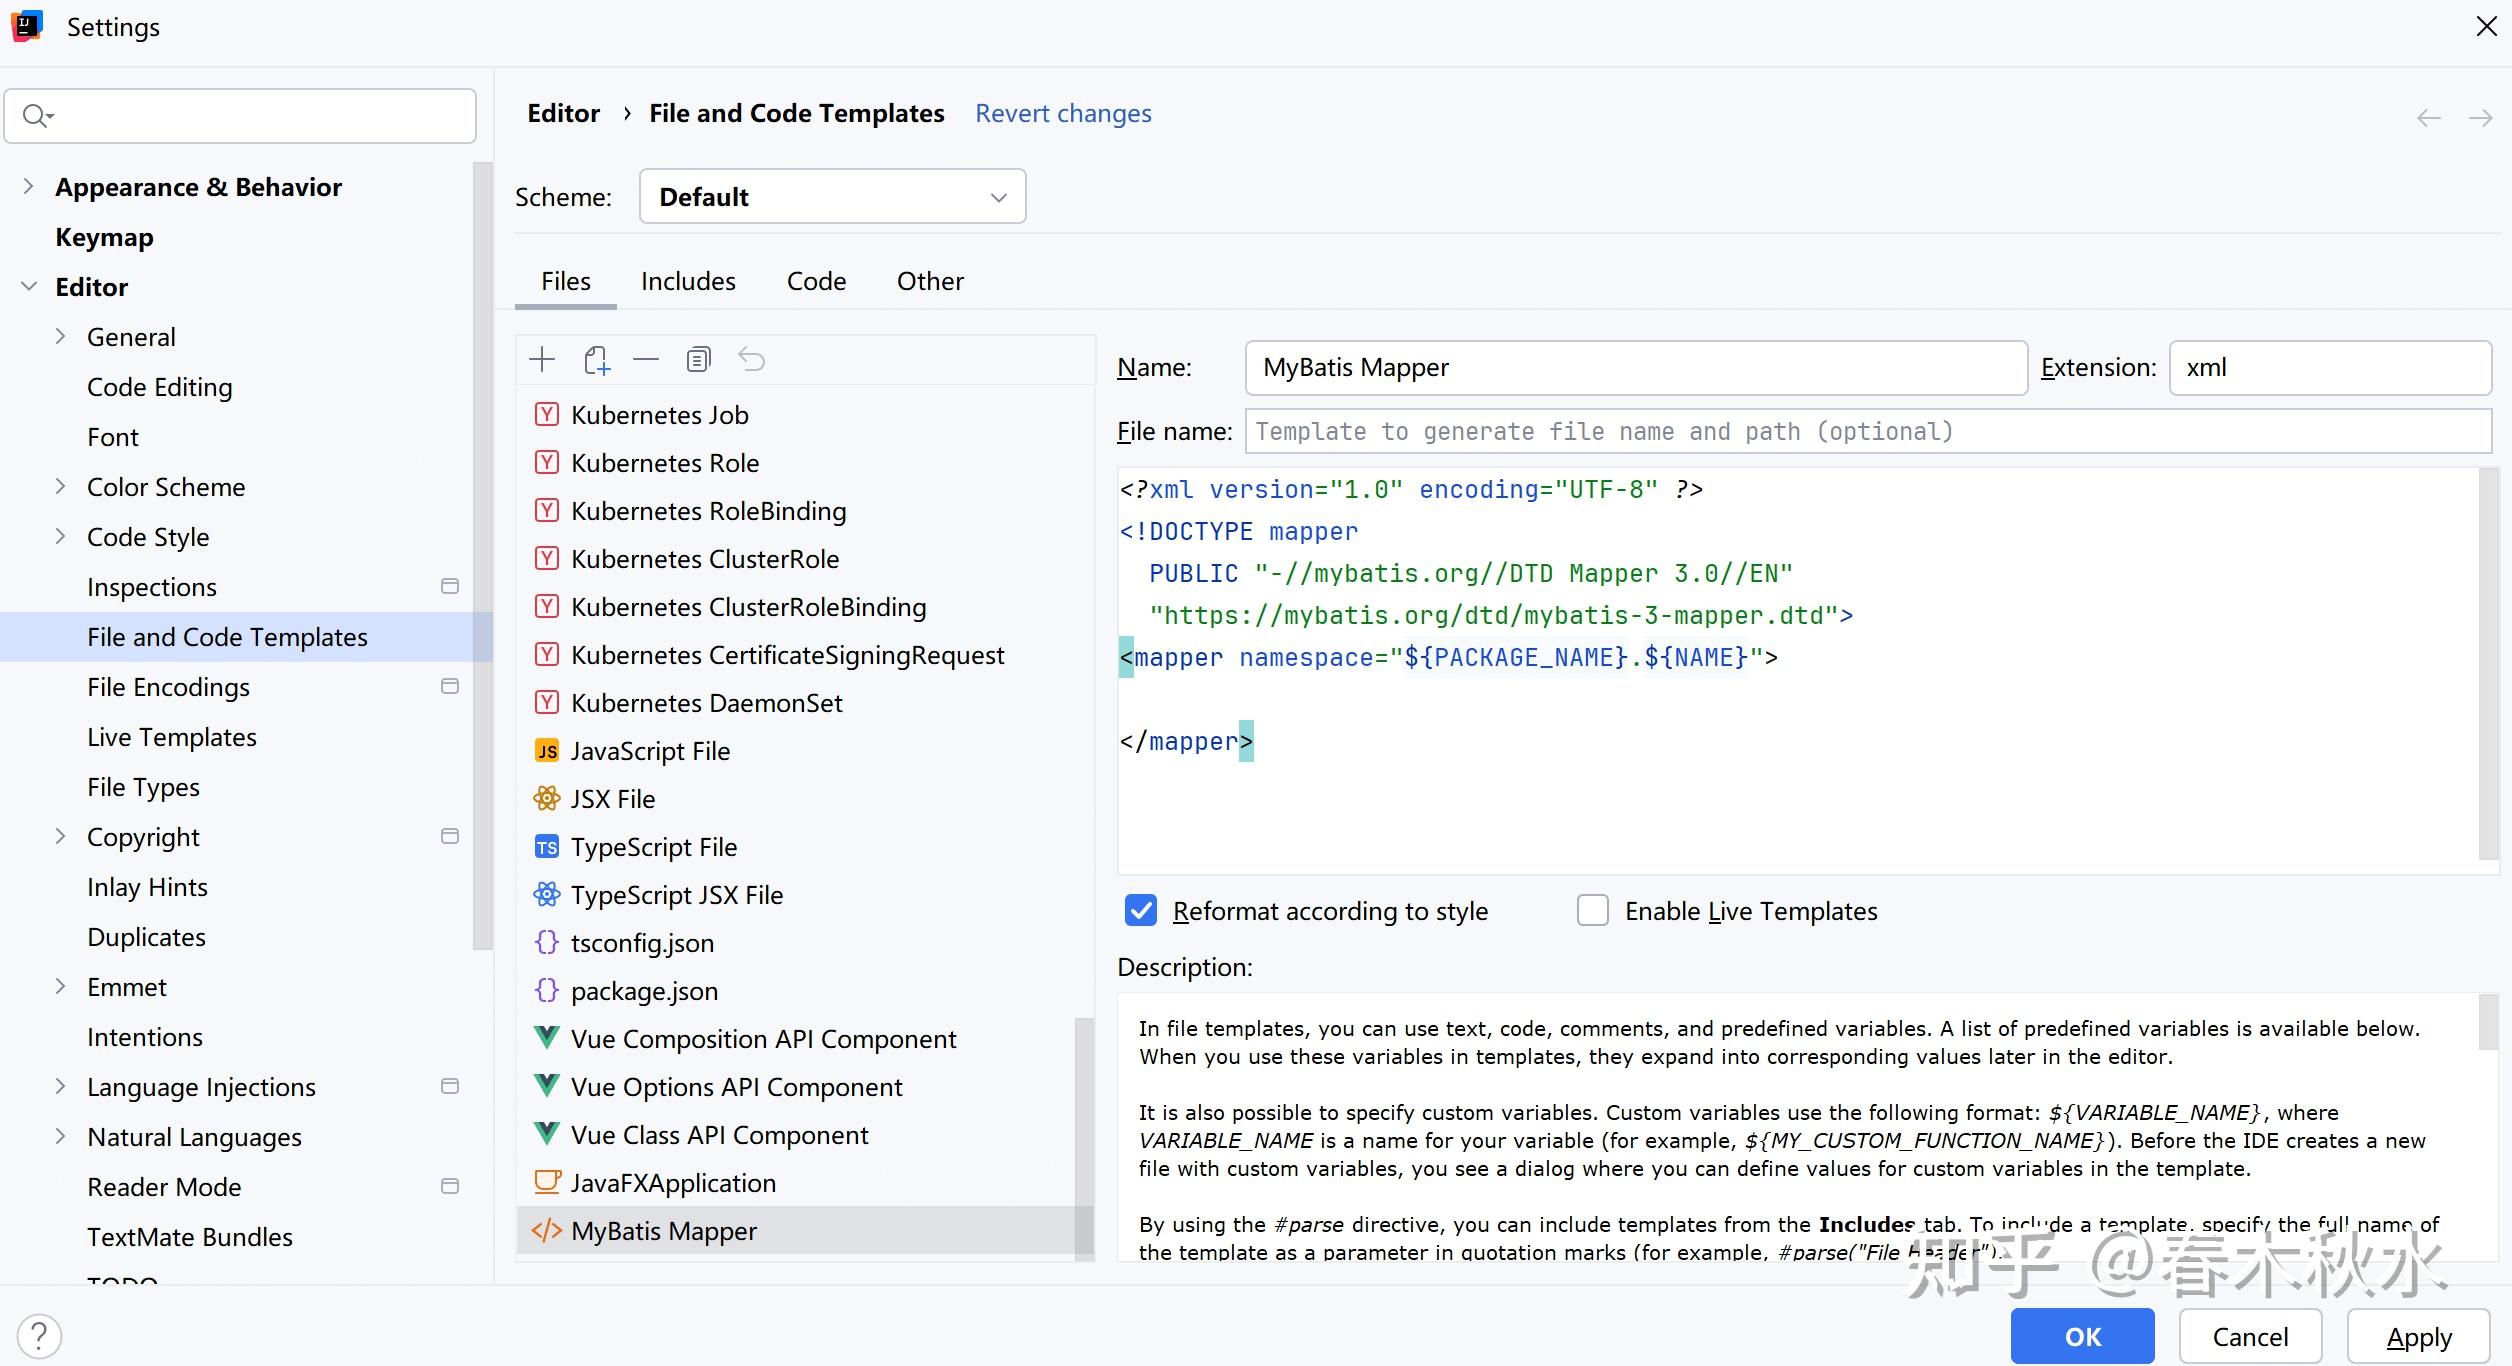
Task: Click the template Name input field
Action: coord(1636,368)
